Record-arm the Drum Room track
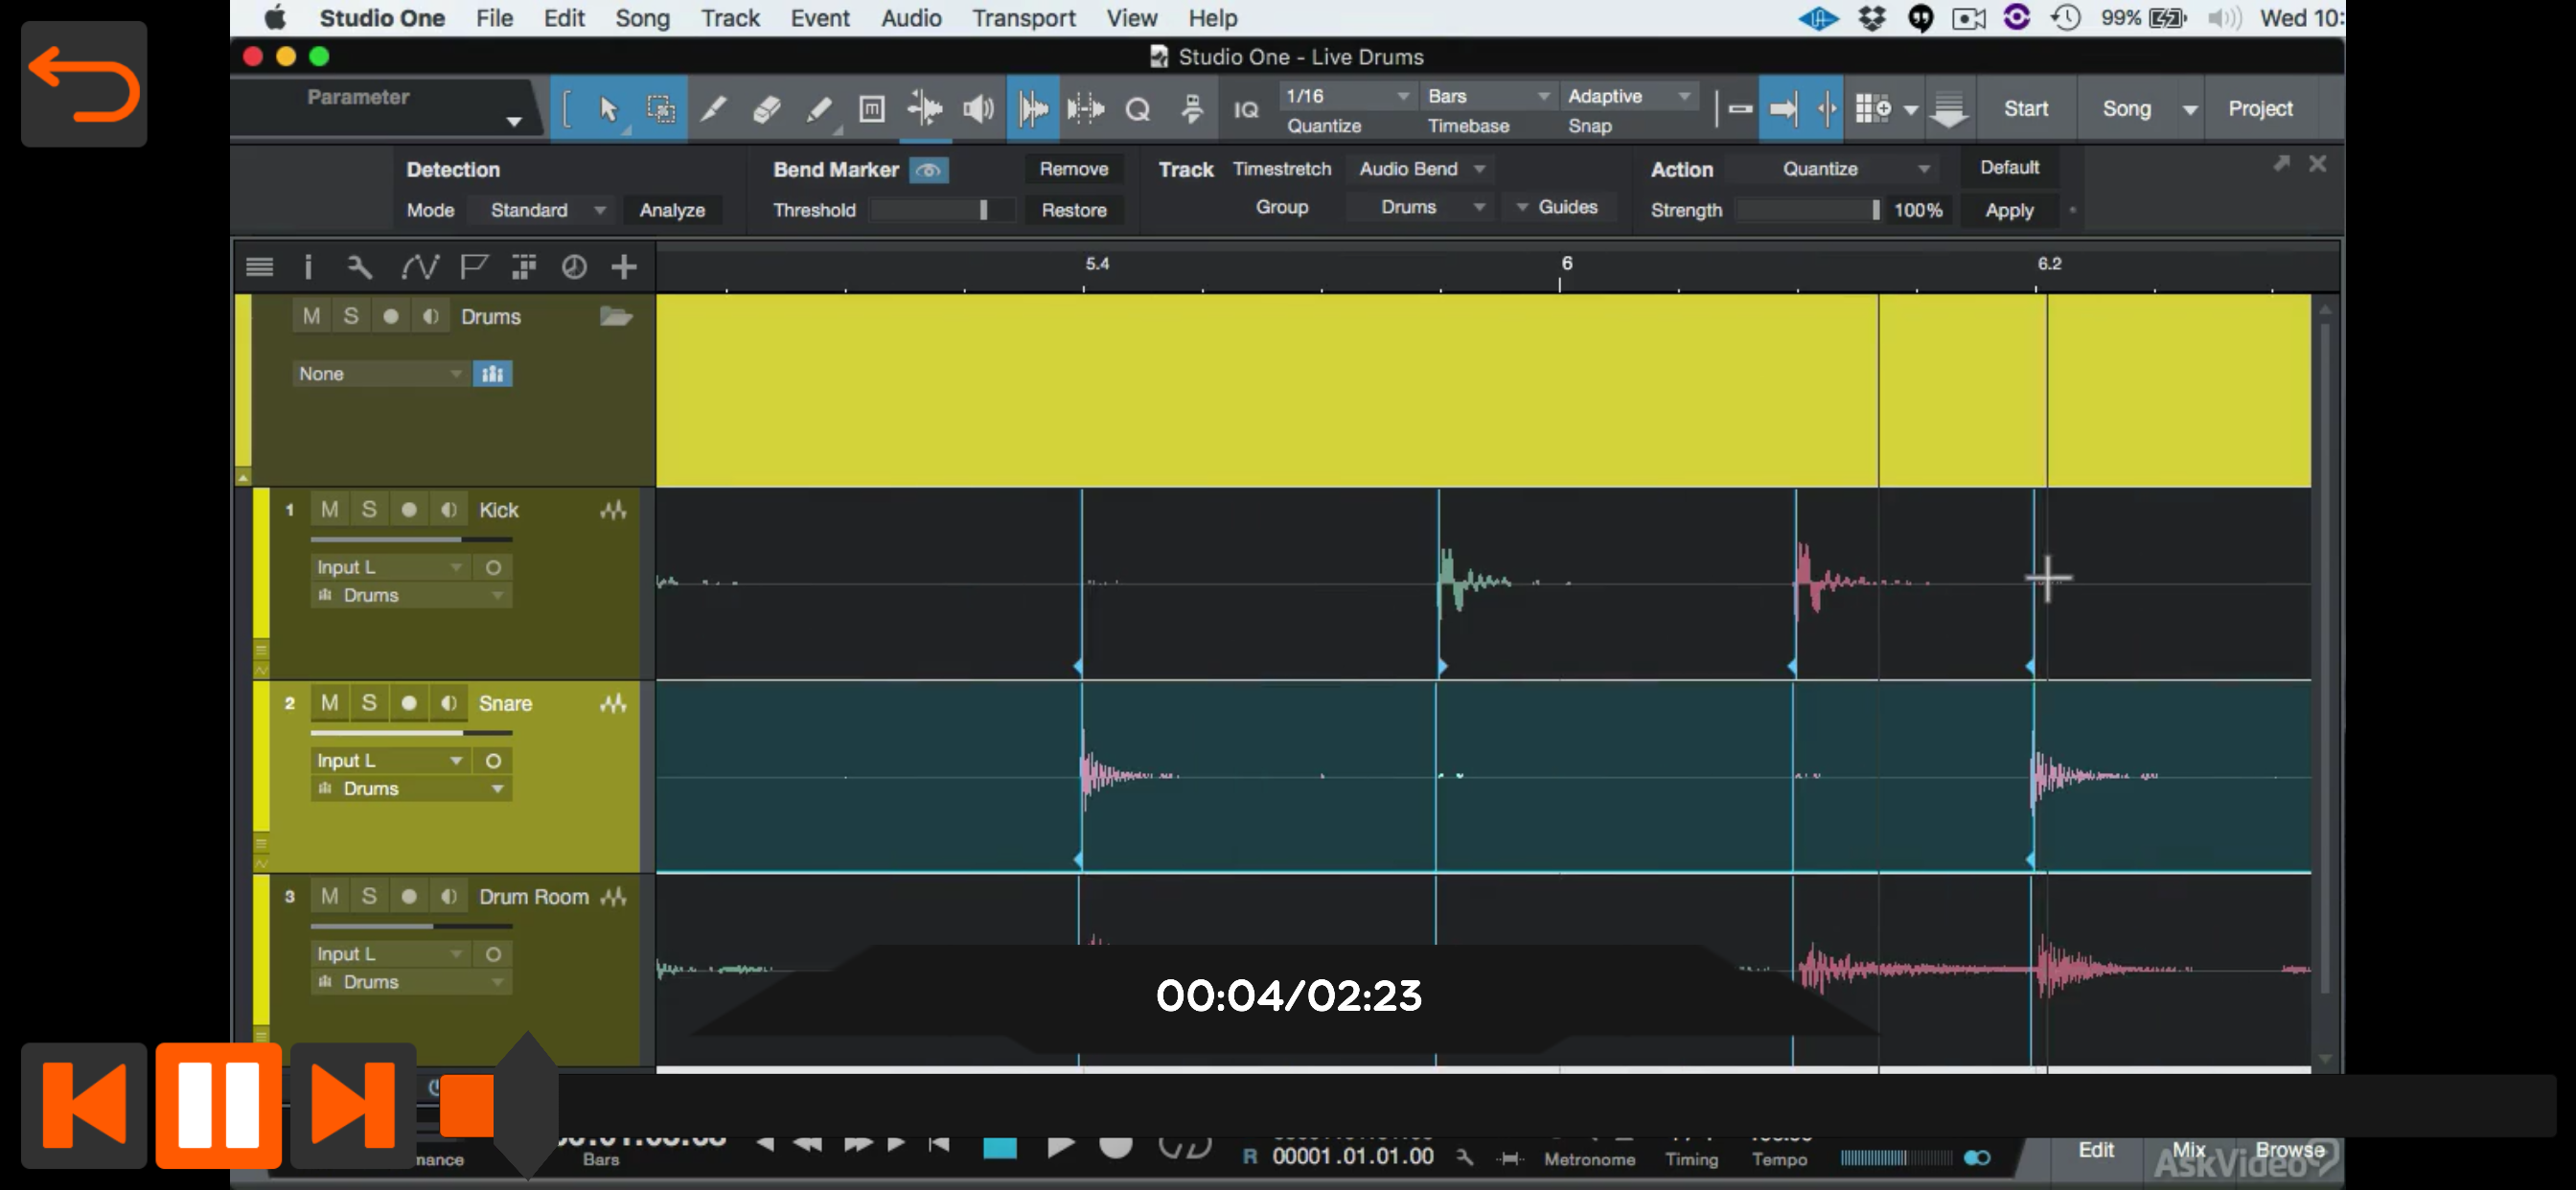Viewport: 2576px width, 1190px height. [409, 897]
